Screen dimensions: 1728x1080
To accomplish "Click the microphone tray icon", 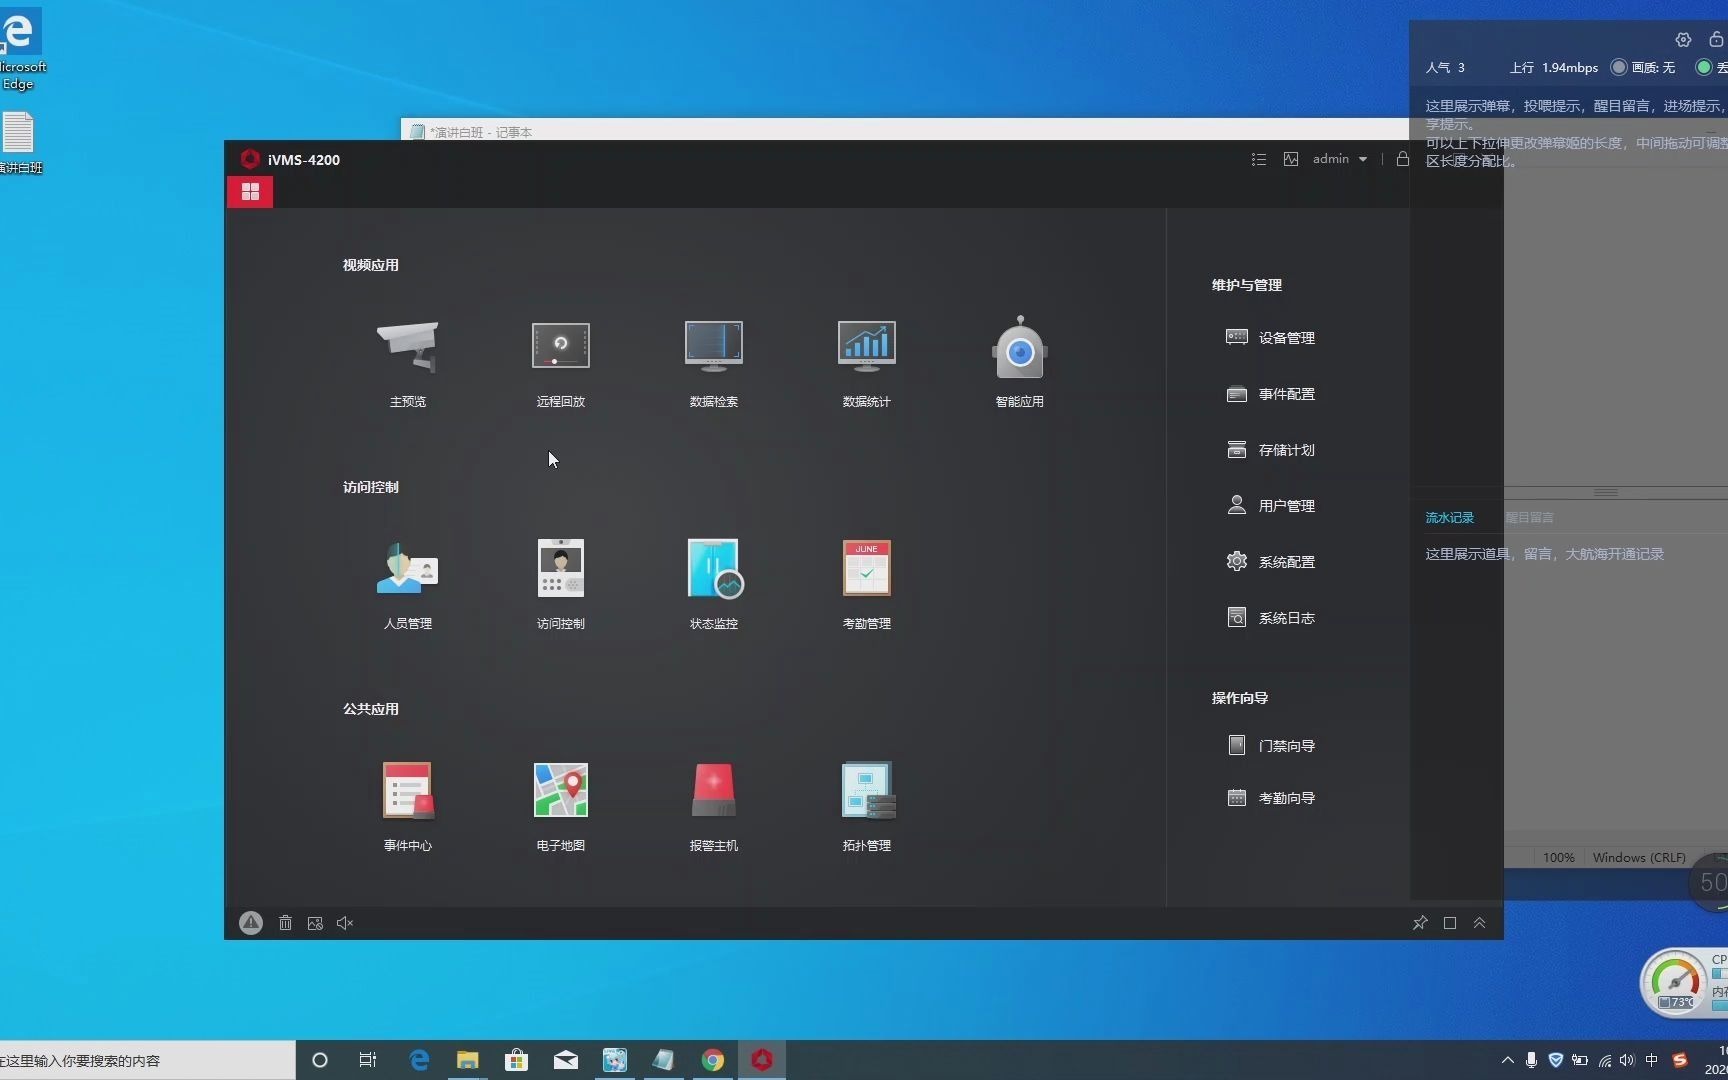I will [x=1531, y=1060].
